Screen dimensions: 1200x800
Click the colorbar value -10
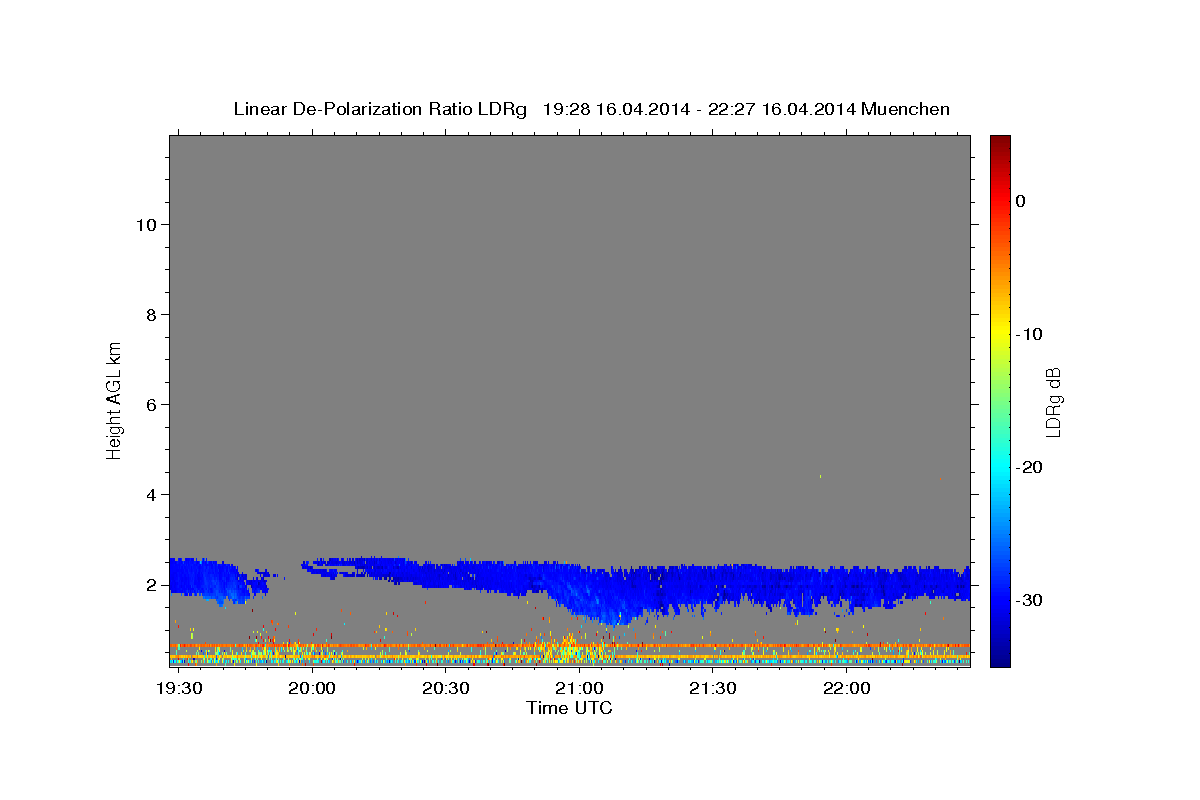coord(1029,334)
